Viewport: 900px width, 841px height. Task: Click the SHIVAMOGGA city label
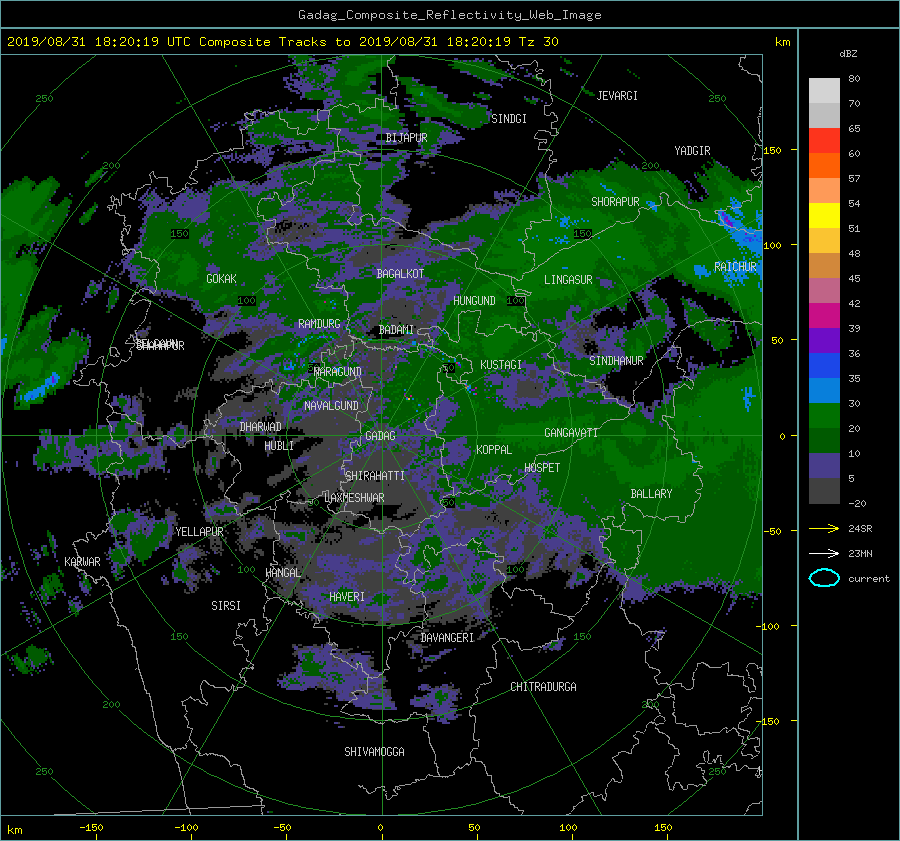click(374, 752)
